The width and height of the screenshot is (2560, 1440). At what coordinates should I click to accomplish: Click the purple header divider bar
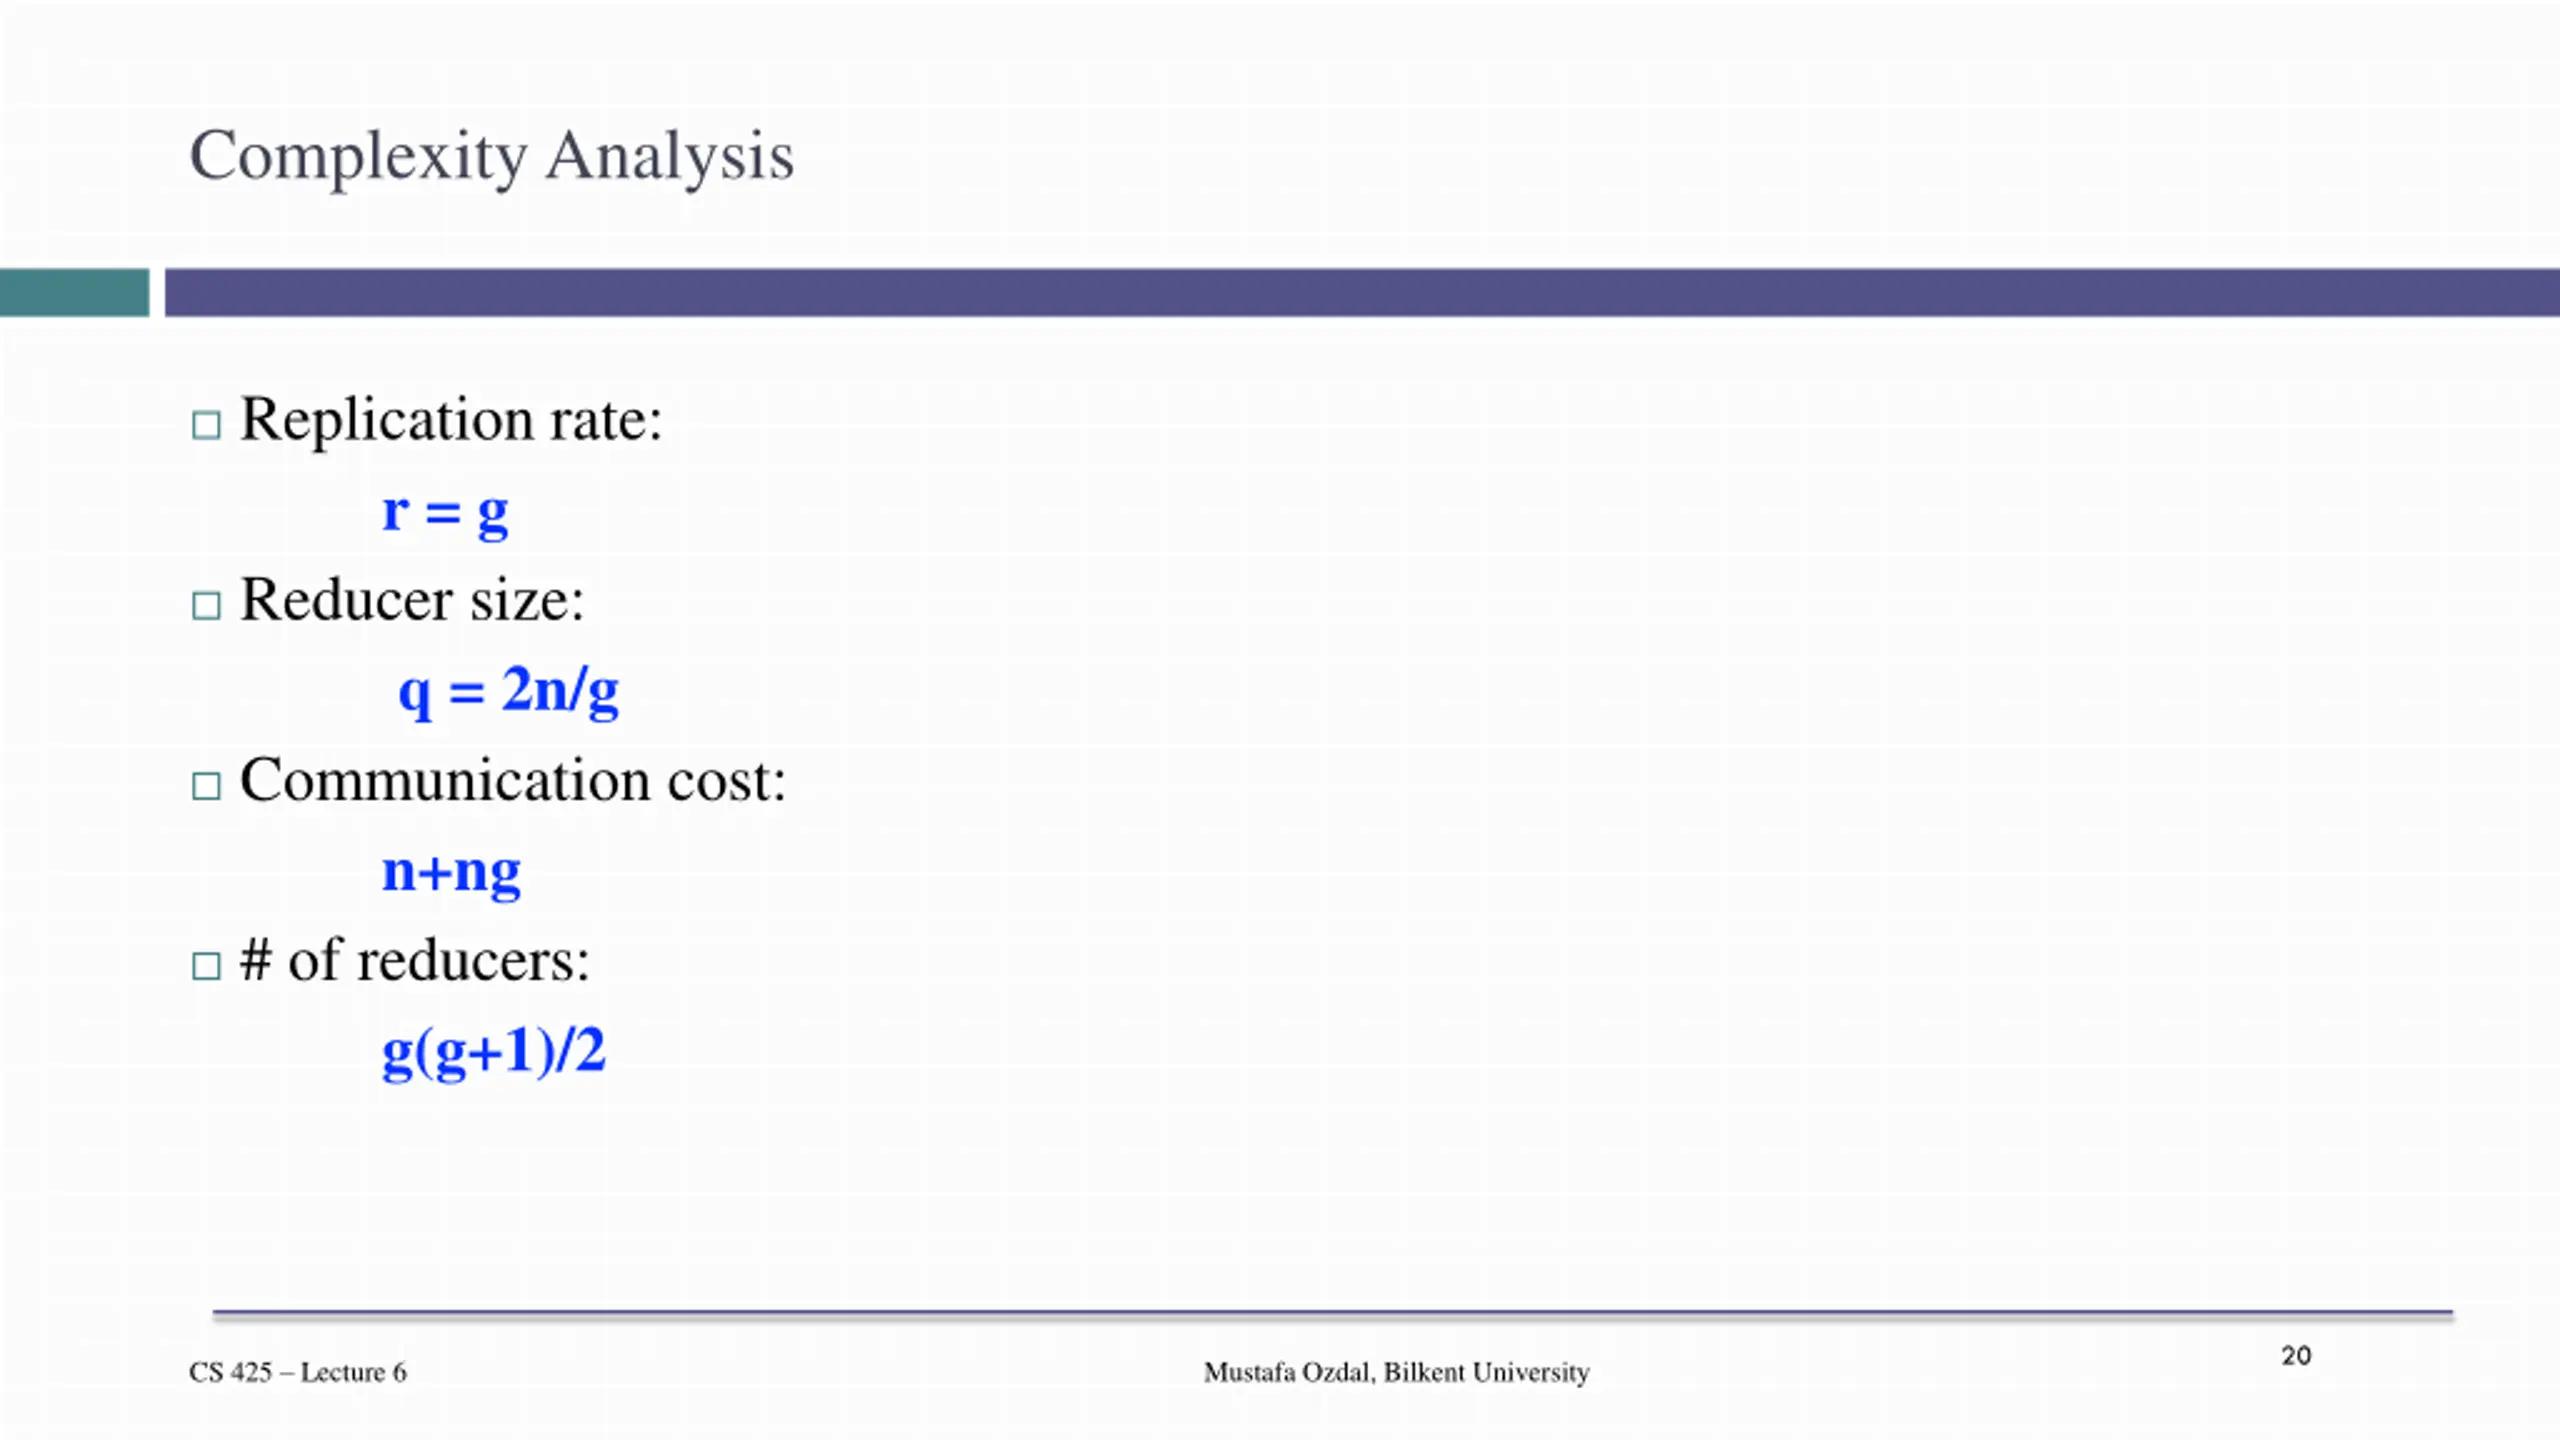(x=1362, y=293)
